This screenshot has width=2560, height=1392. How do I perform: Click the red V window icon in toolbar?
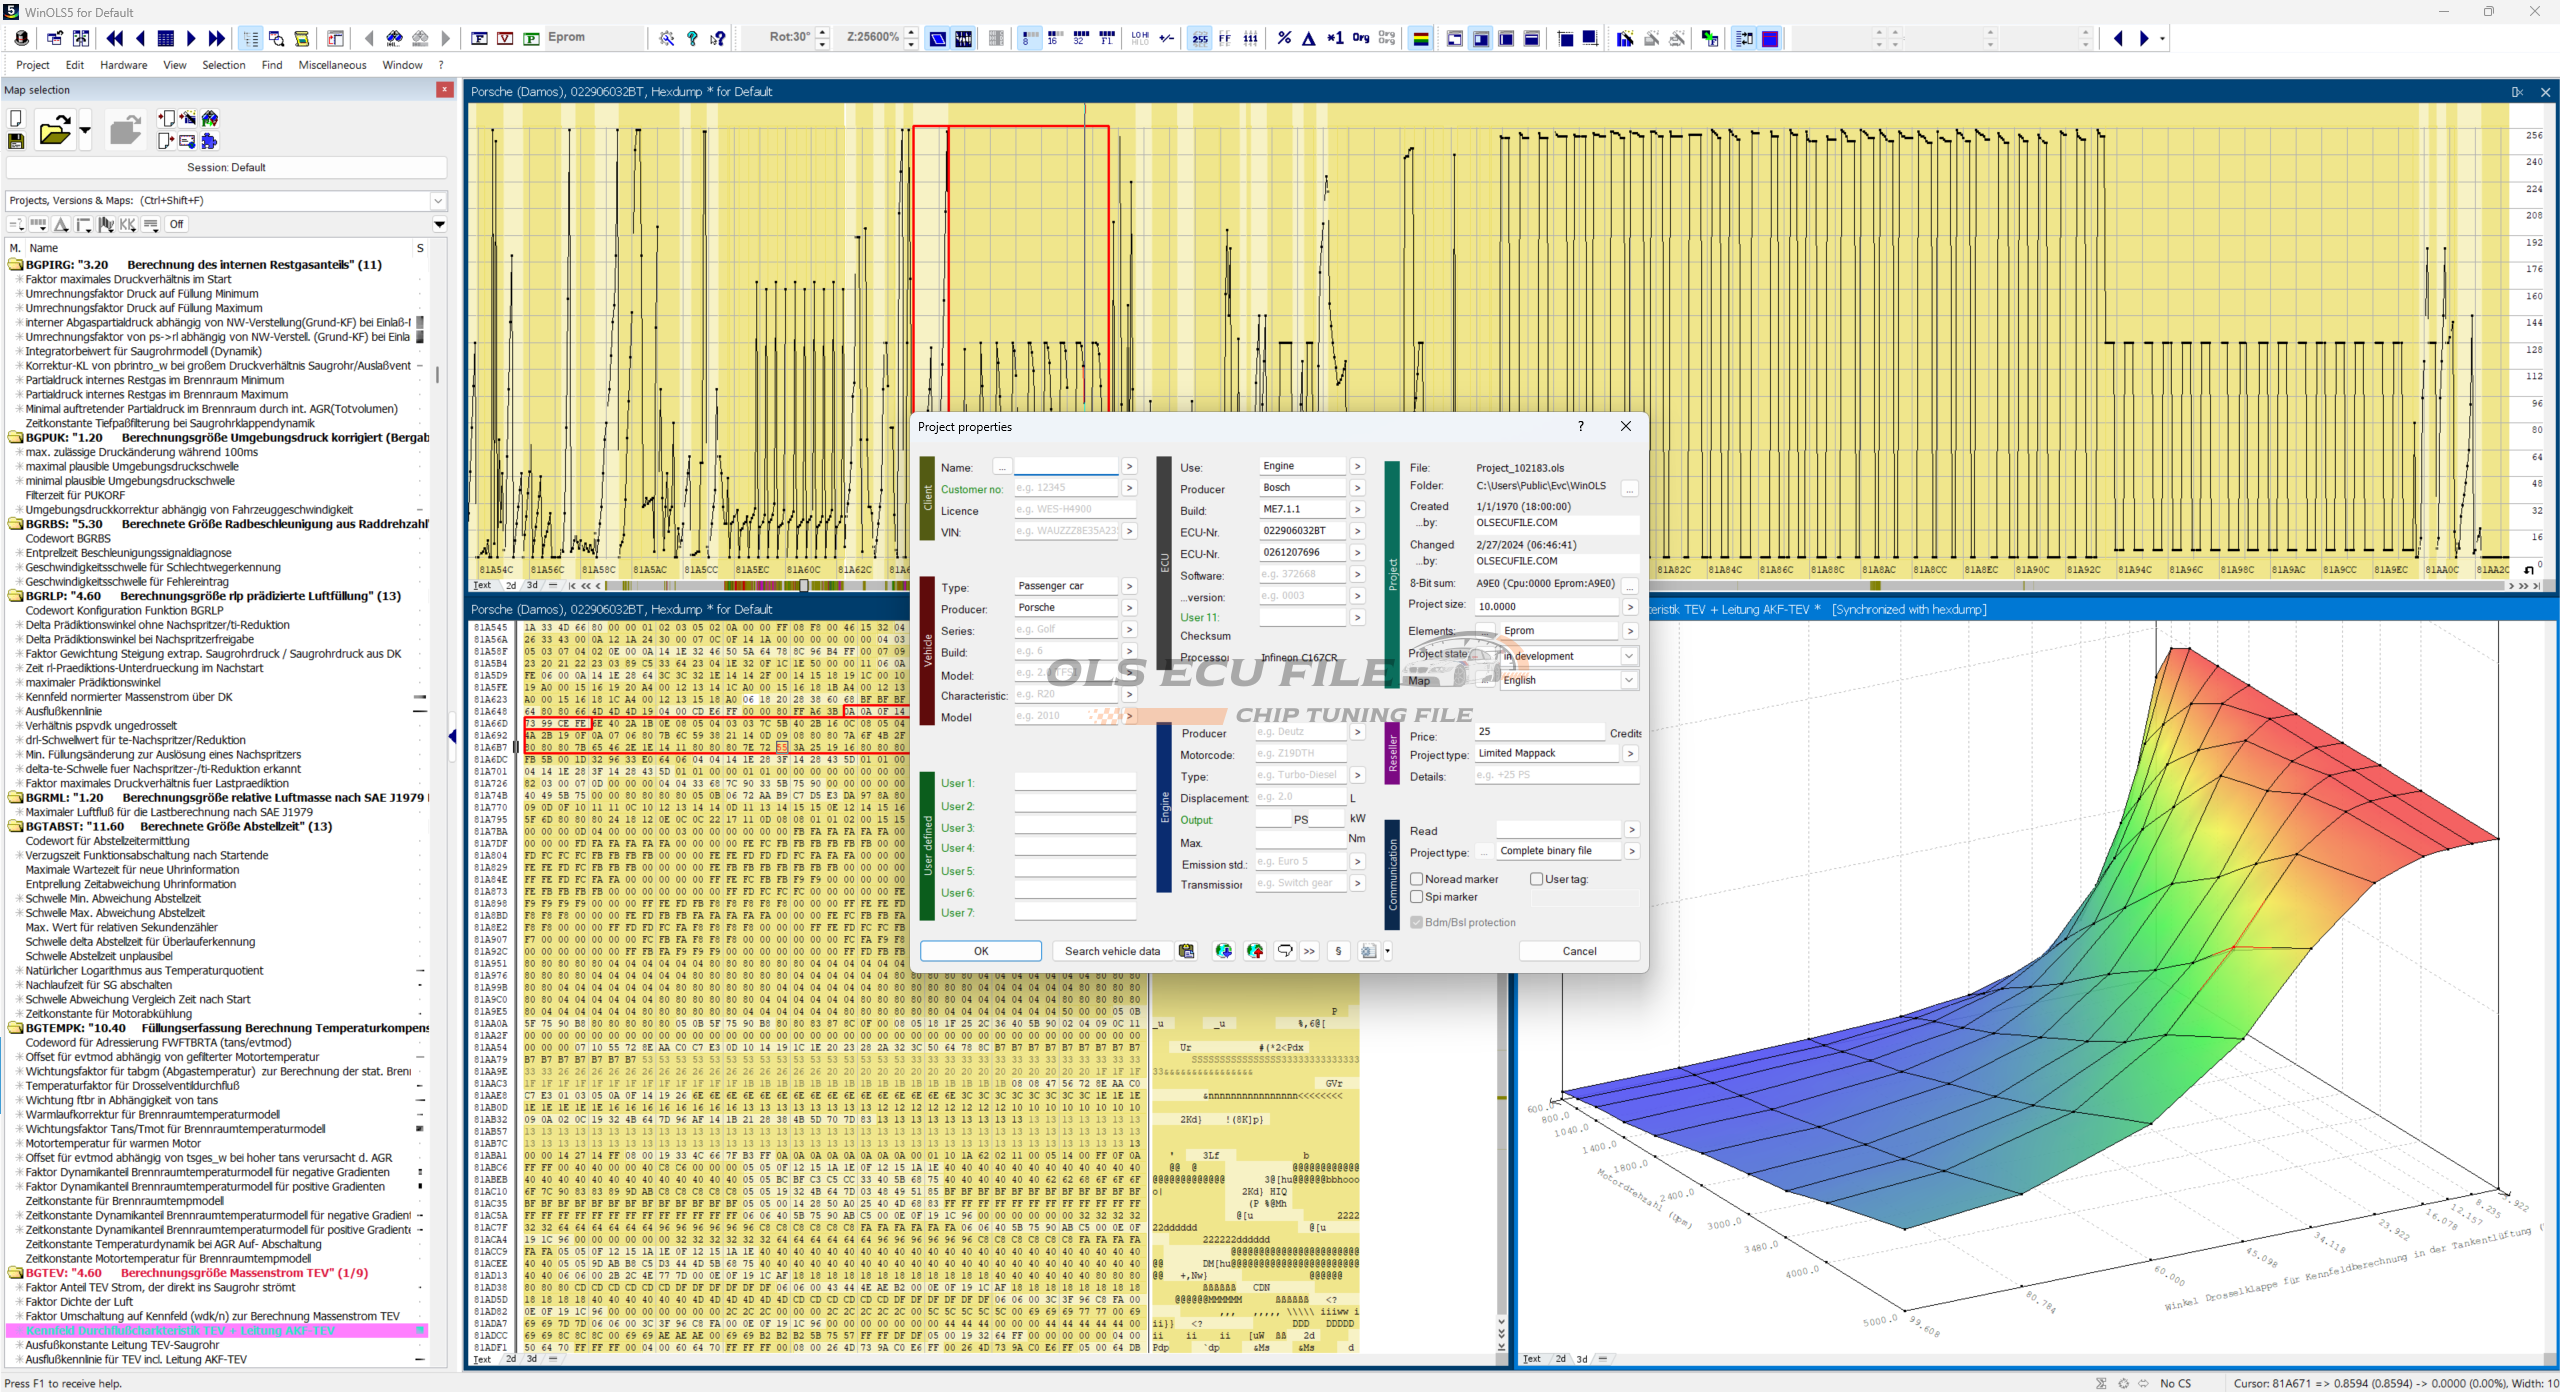(x=505, y=38)
